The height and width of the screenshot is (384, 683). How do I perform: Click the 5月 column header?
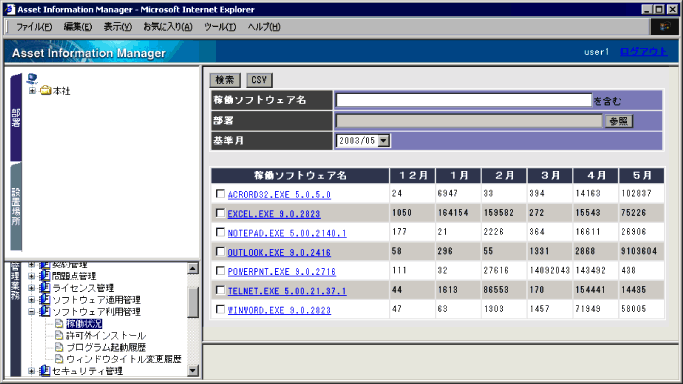(642, 175)
